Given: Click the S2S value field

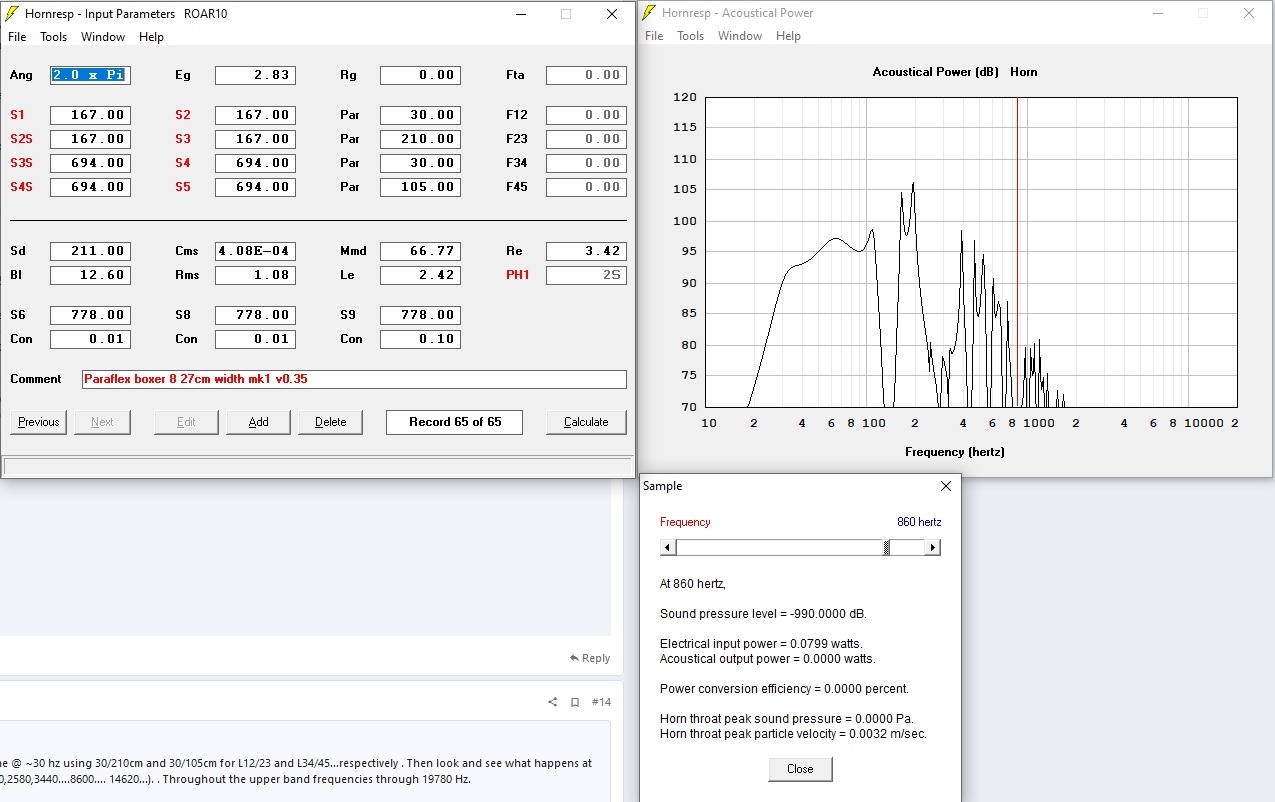Looking at the screenshot, I should point(90,139).
